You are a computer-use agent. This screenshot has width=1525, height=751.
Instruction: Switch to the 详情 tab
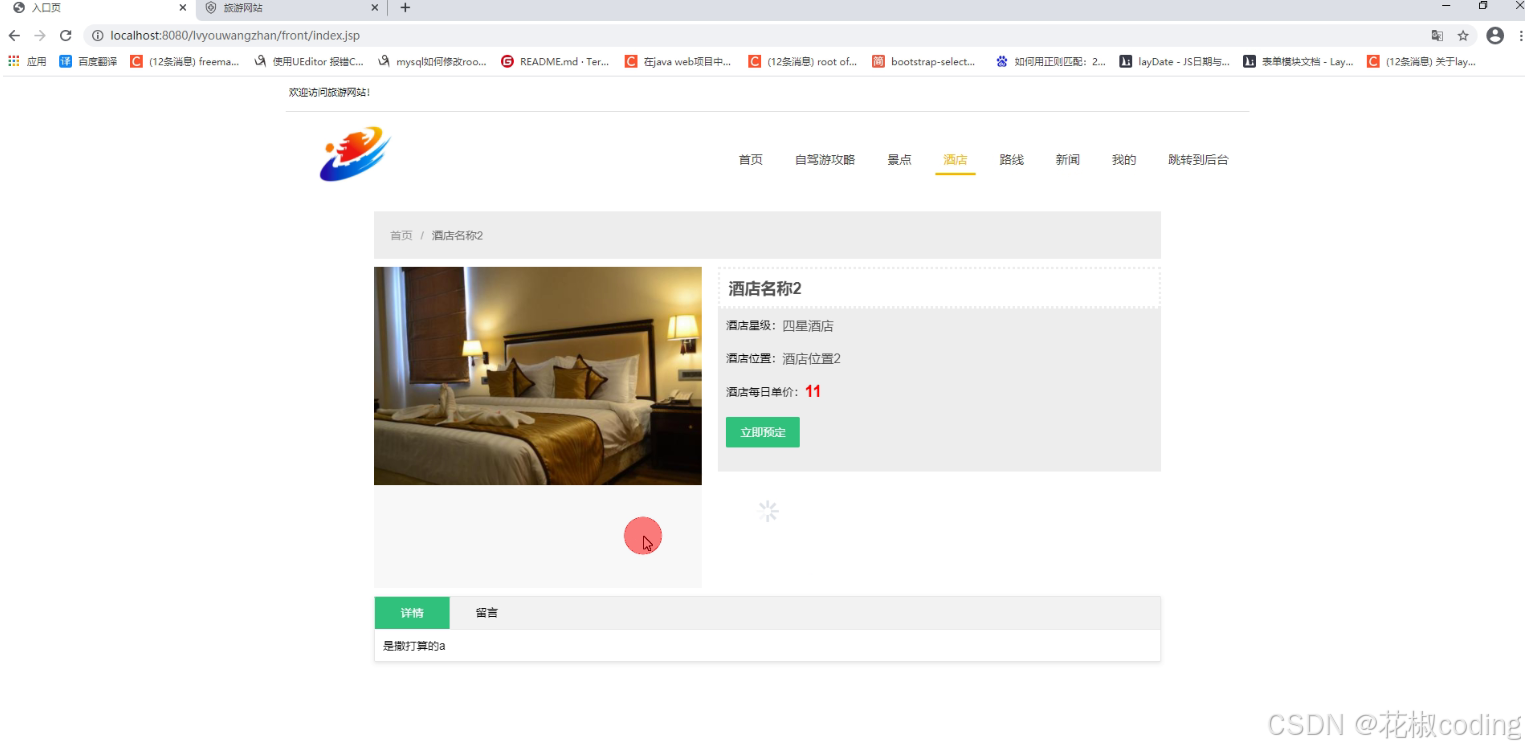[412, 613]
